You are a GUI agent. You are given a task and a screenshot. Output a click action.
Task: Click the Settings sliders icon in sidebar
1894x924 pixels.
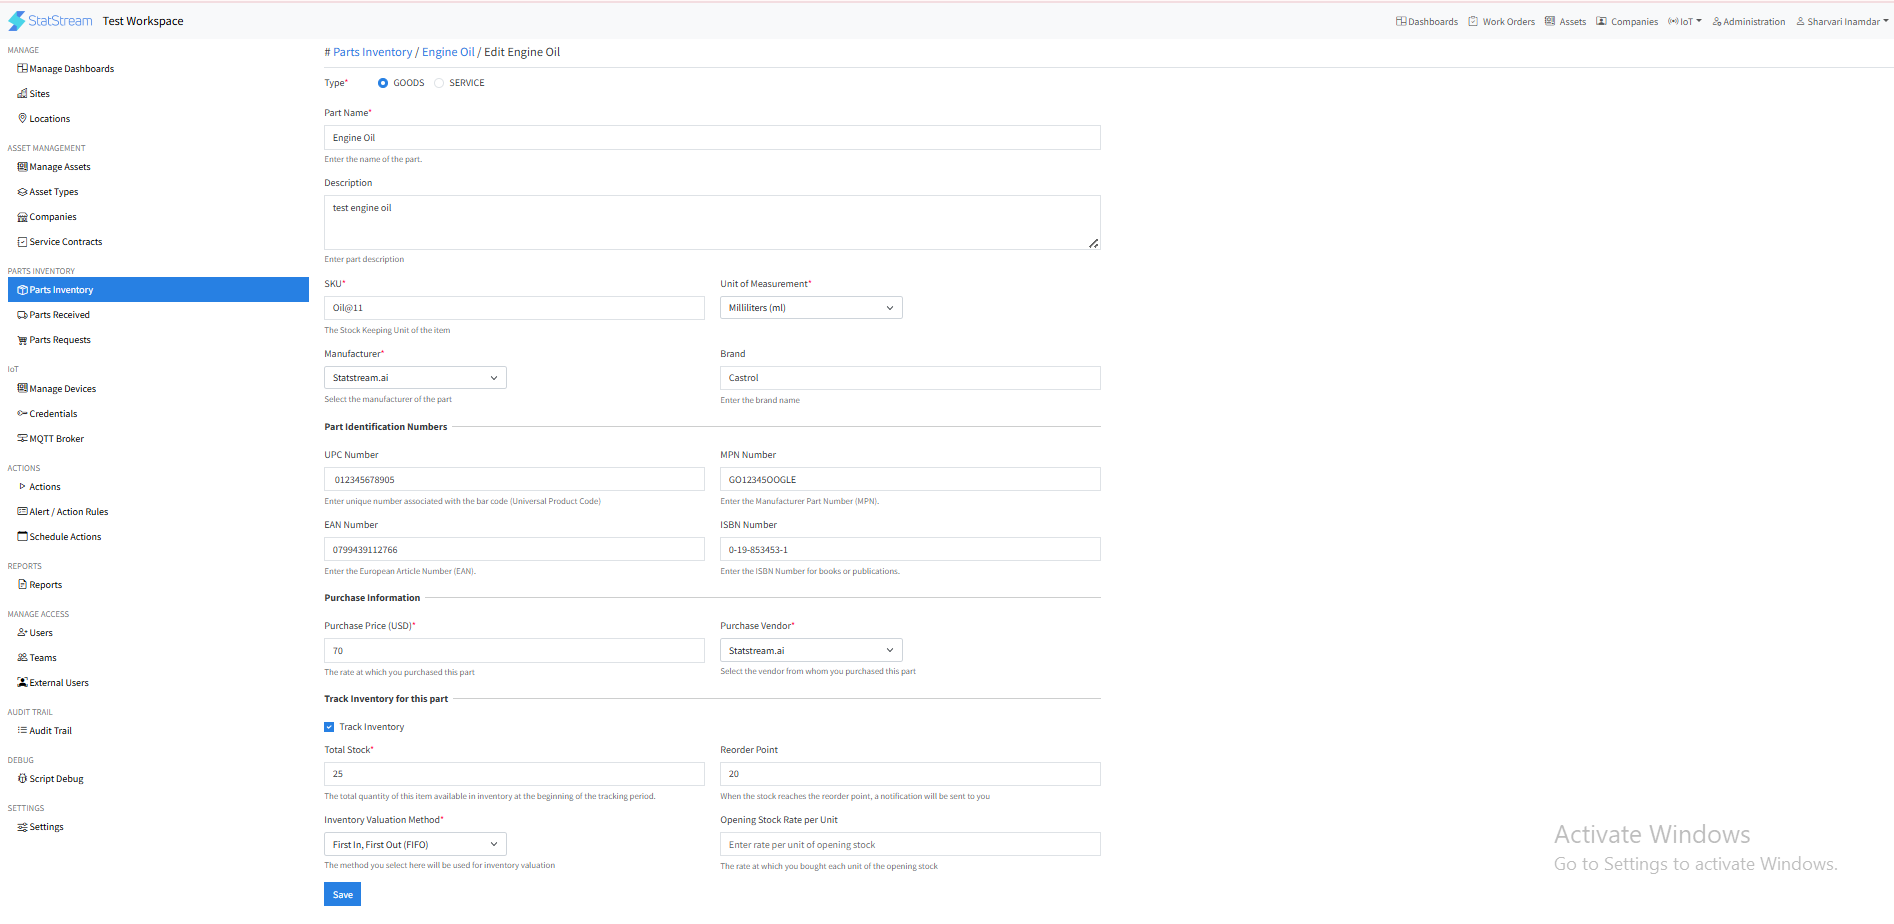tap(22, 827)
